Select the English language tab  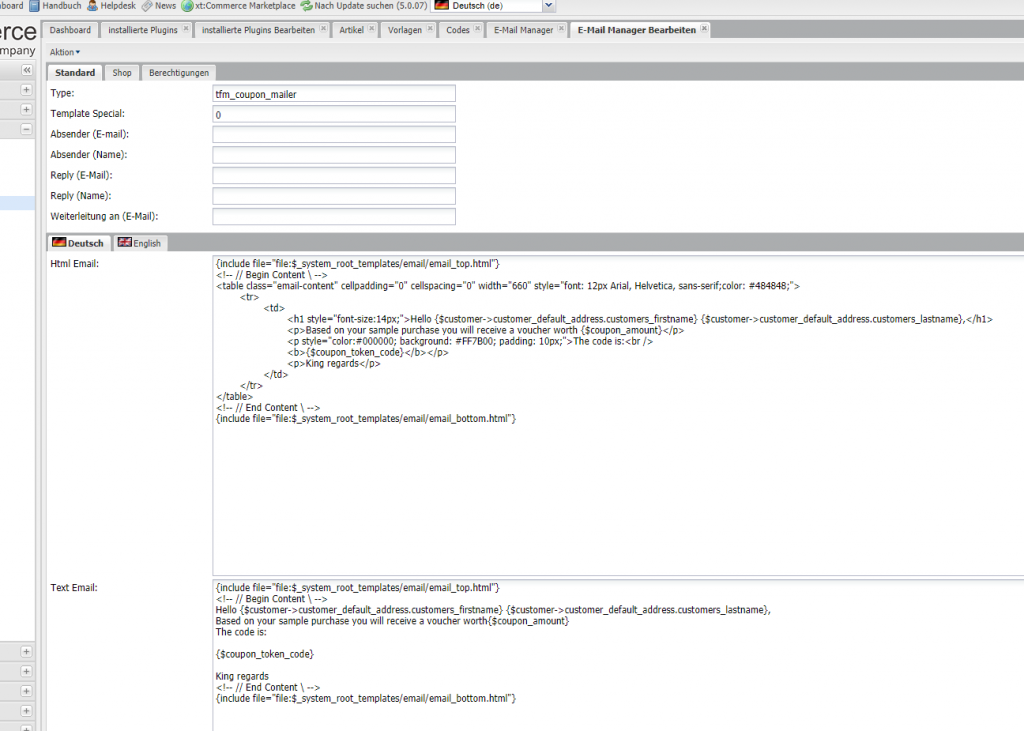pos(139,243)
